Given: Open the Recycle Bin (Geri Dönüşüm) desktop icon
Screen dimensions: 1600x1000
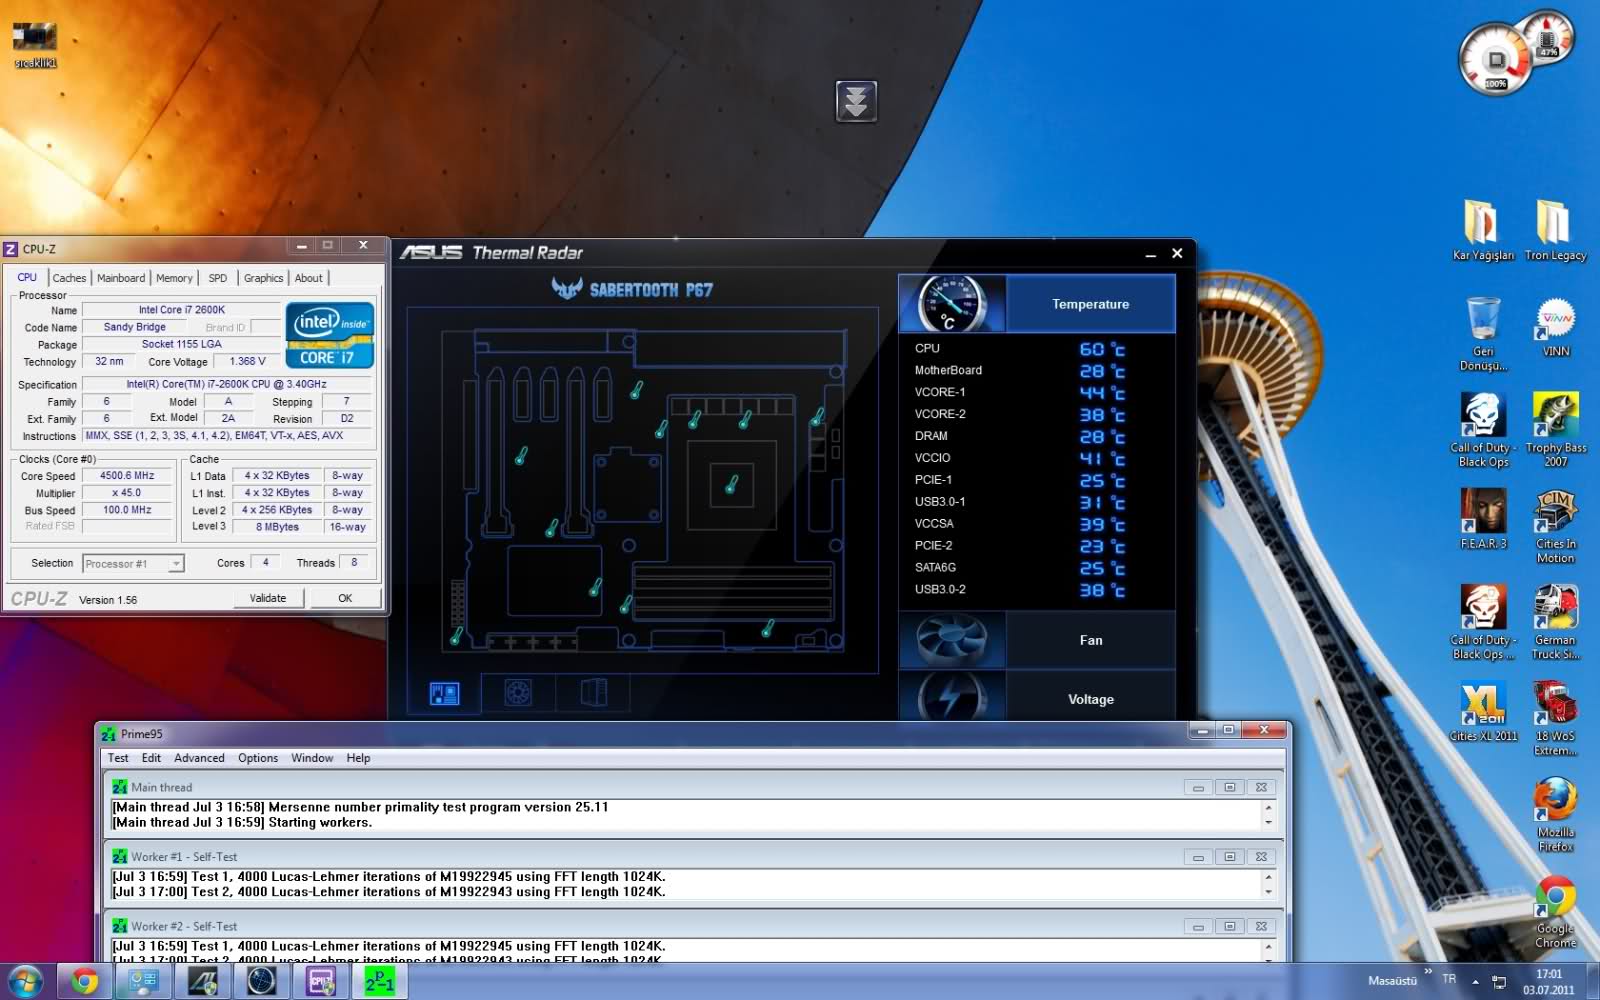Looking at the screenshot, I should coord(1483,333).
